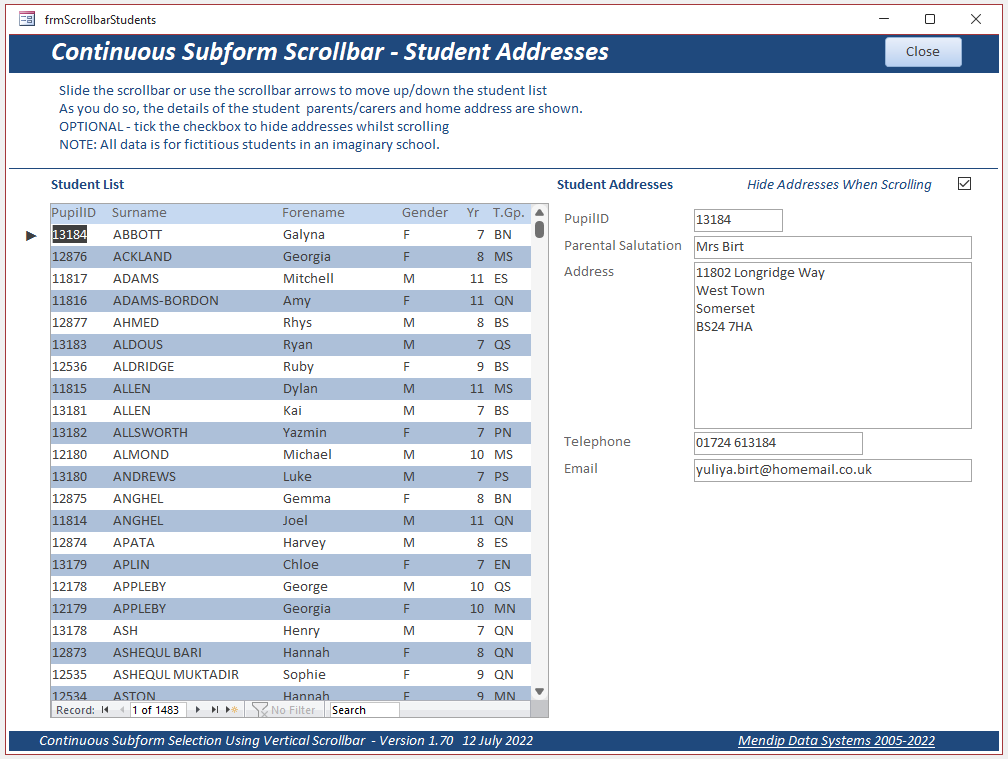
Task: Click the Search box in navigation bar
Action: (364, 710)
